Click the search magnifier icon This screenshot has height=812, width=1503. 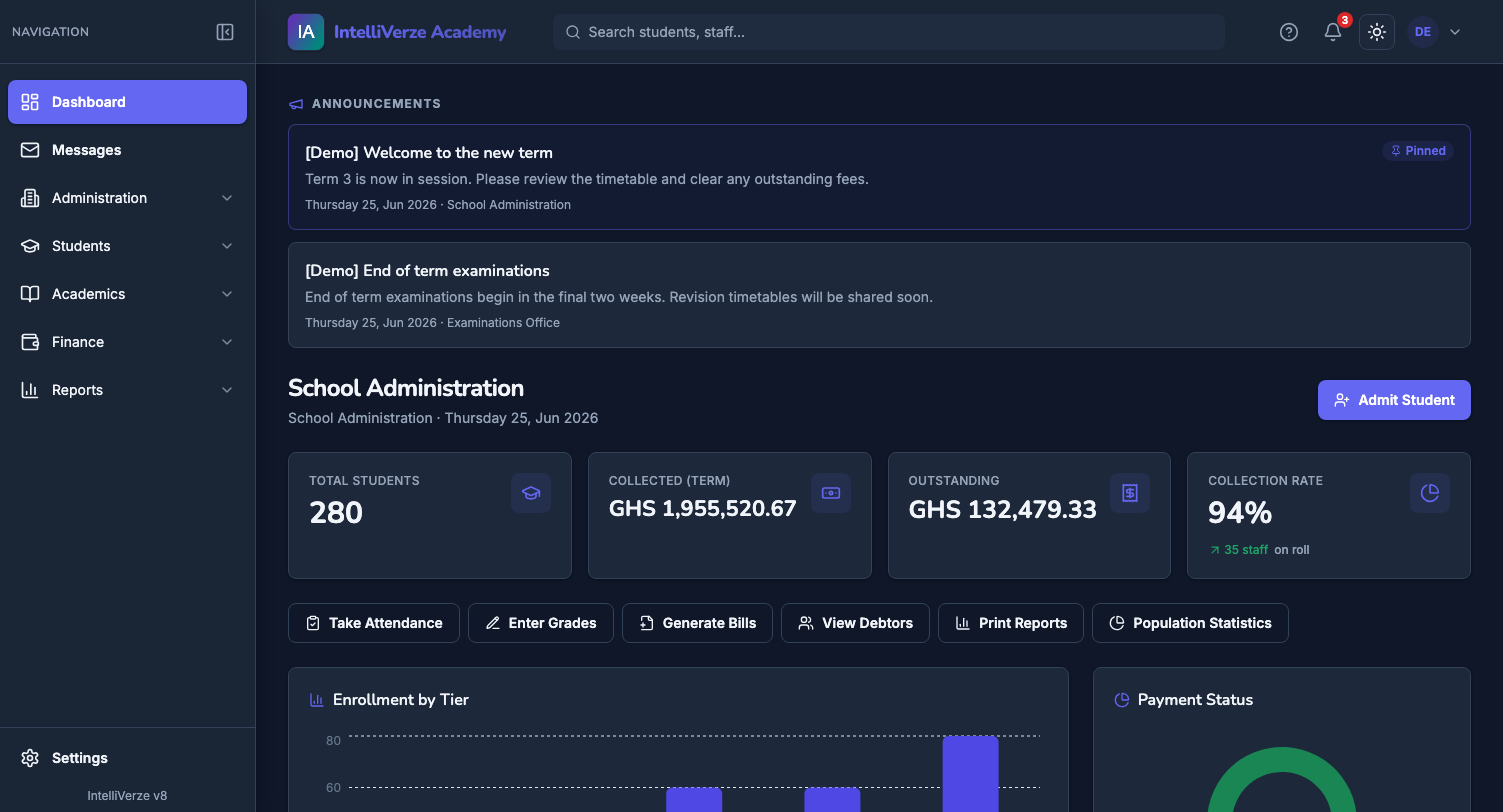tap(573, 32)
